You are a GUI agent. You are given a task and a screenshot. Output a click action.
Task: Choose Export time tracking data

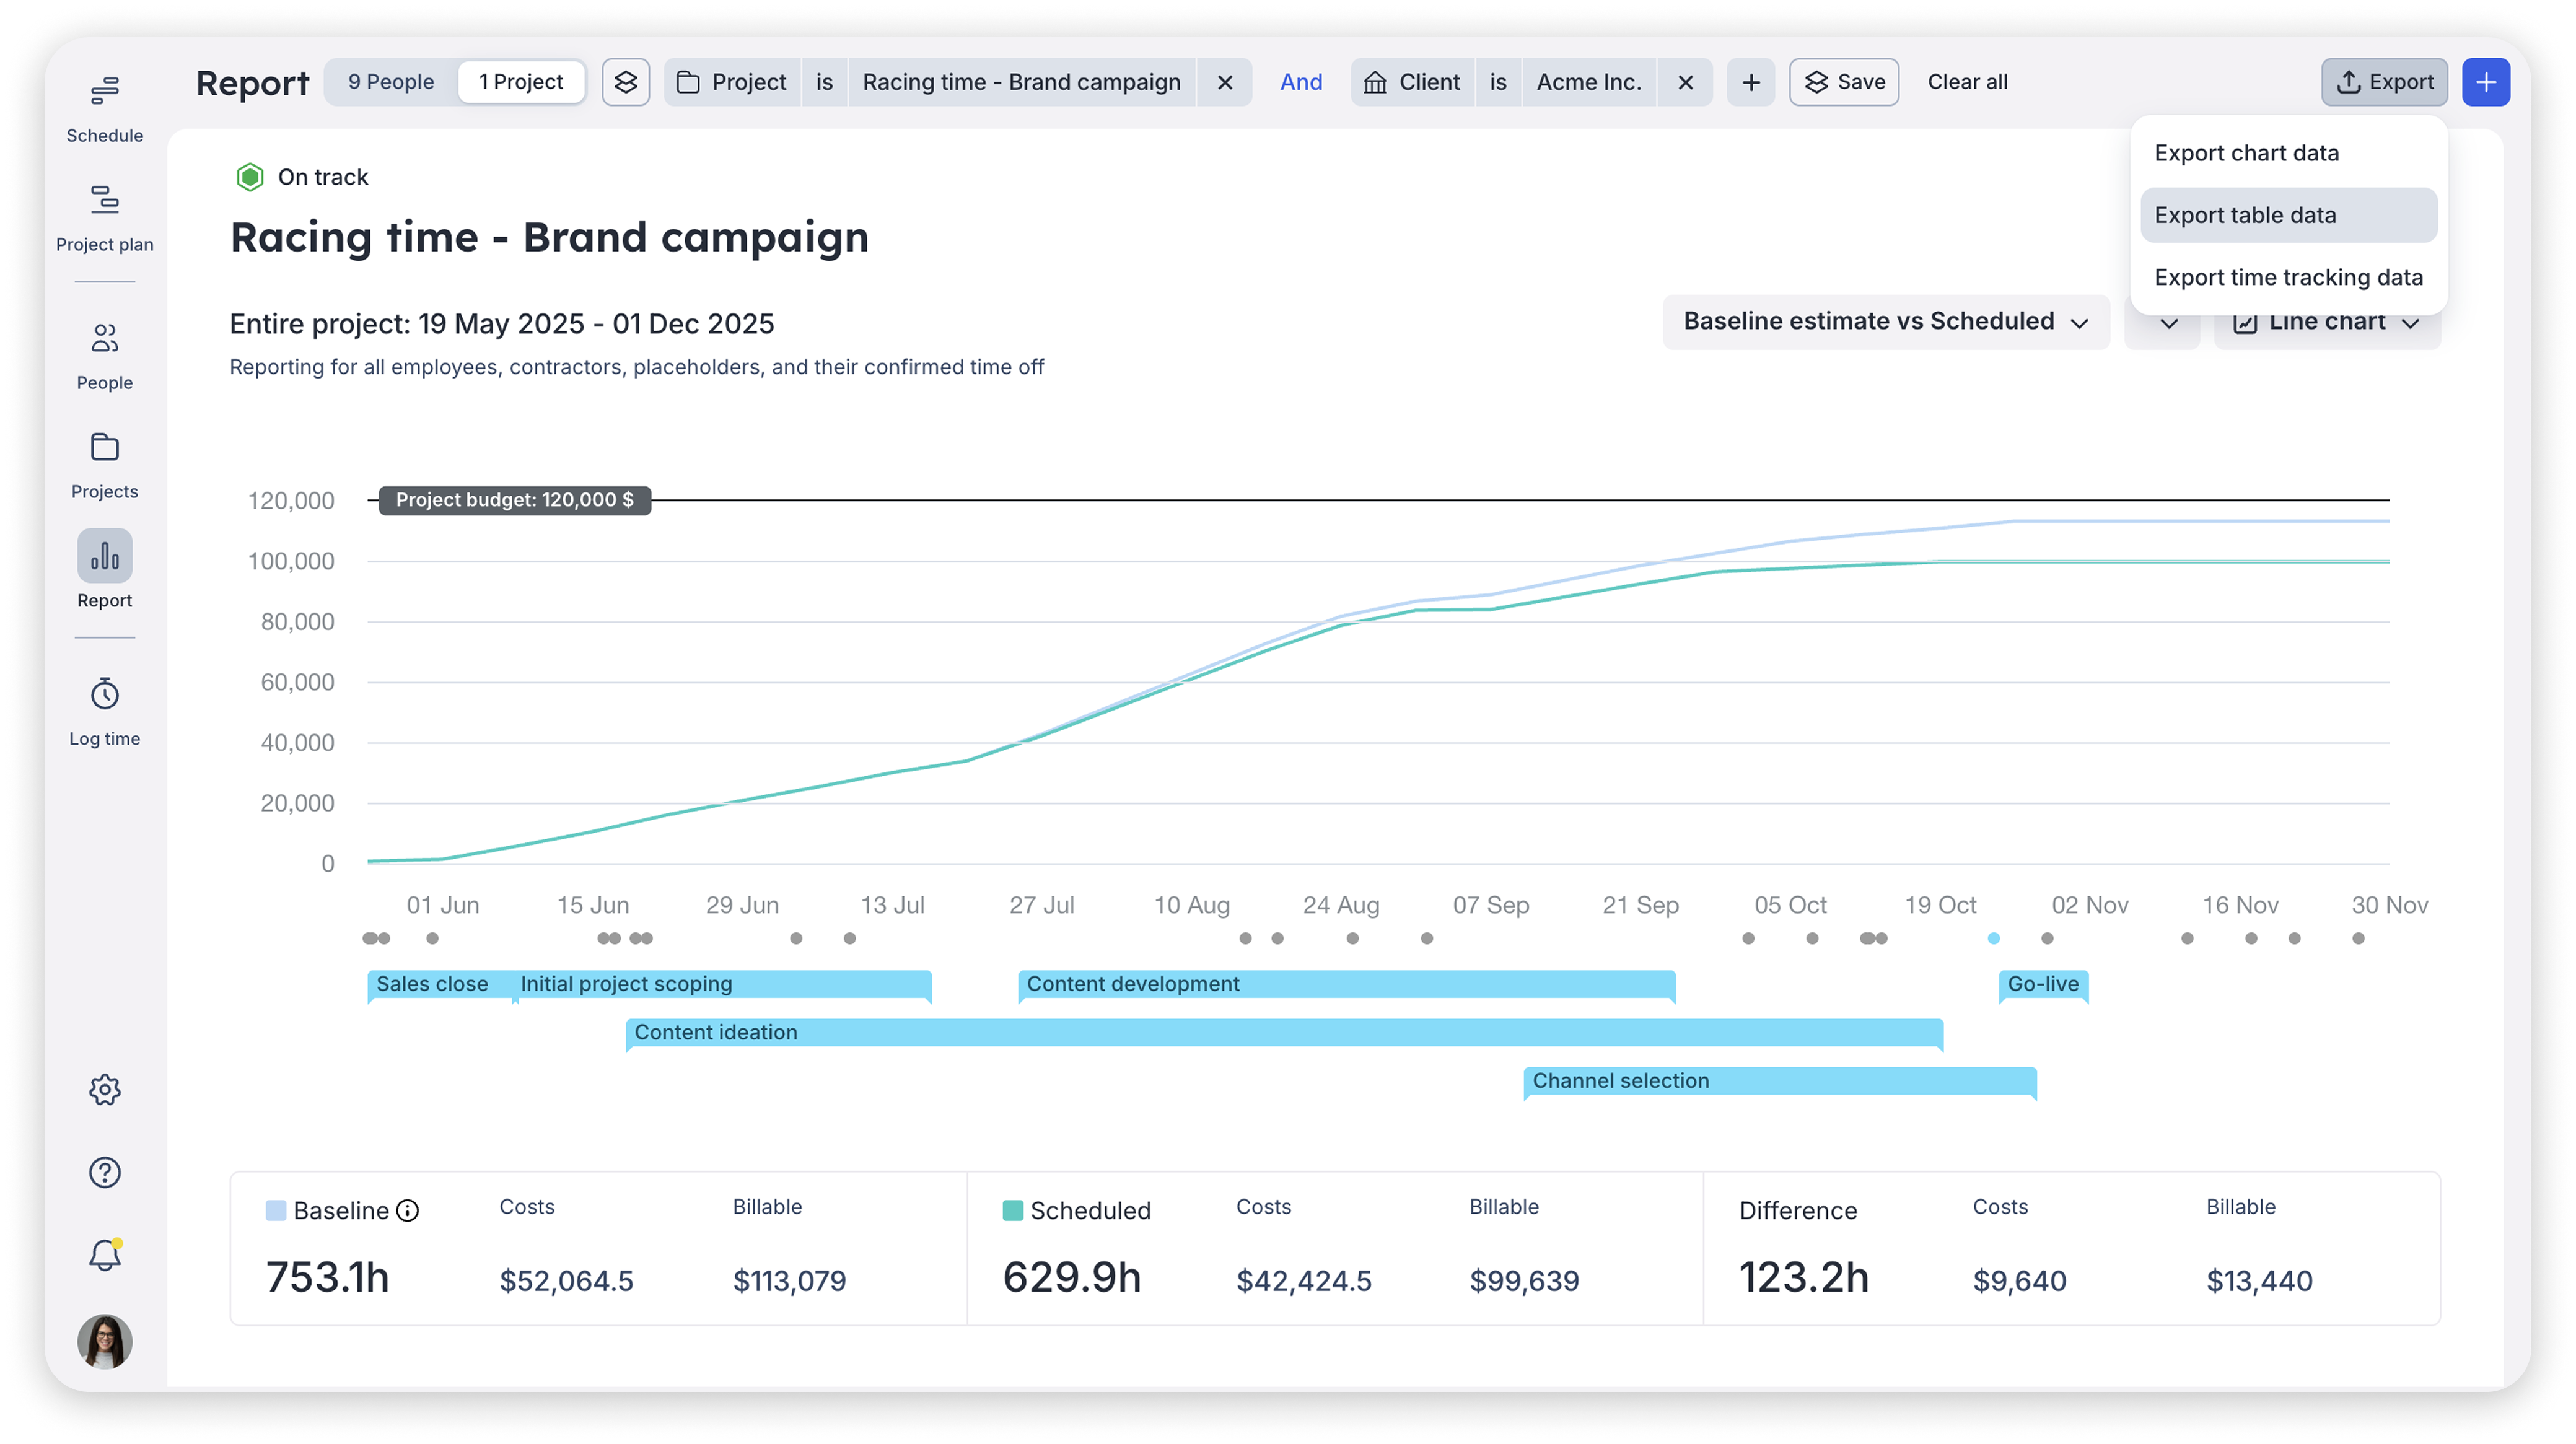(2287, 277)
